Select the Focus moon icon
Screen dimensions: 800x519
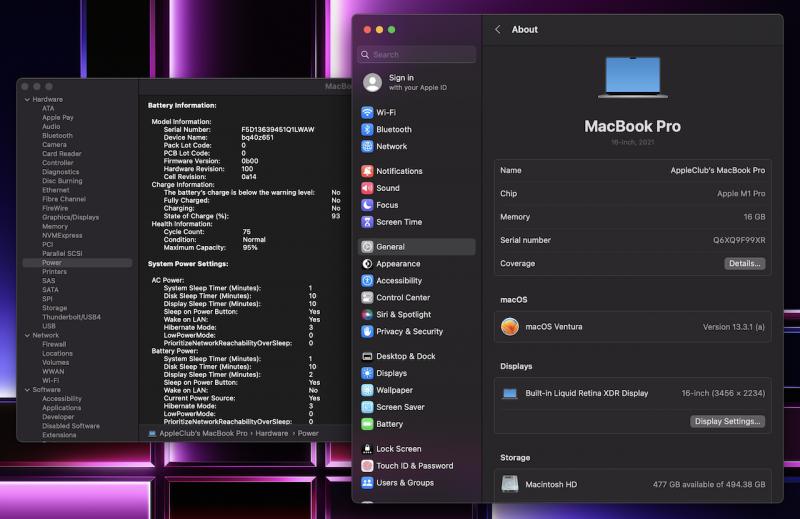click(367, 205)
